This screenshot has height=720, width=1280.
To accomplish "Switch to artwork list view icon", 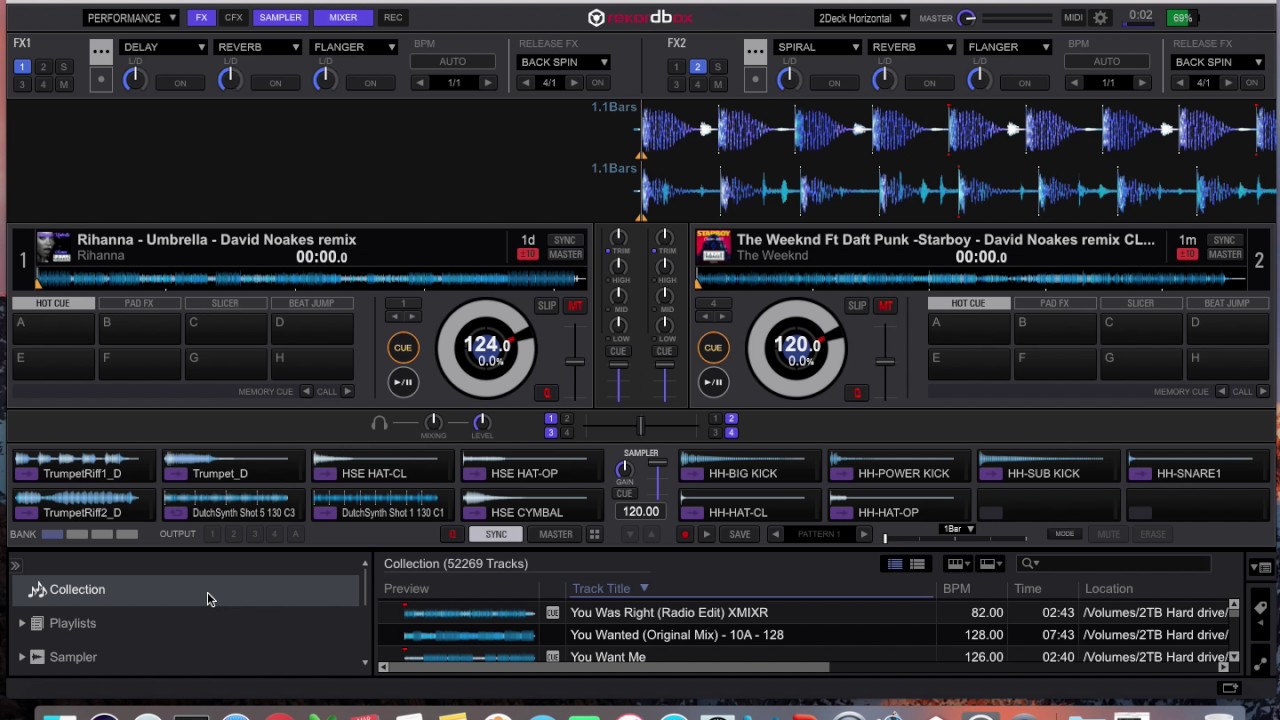I will [917, 564].
